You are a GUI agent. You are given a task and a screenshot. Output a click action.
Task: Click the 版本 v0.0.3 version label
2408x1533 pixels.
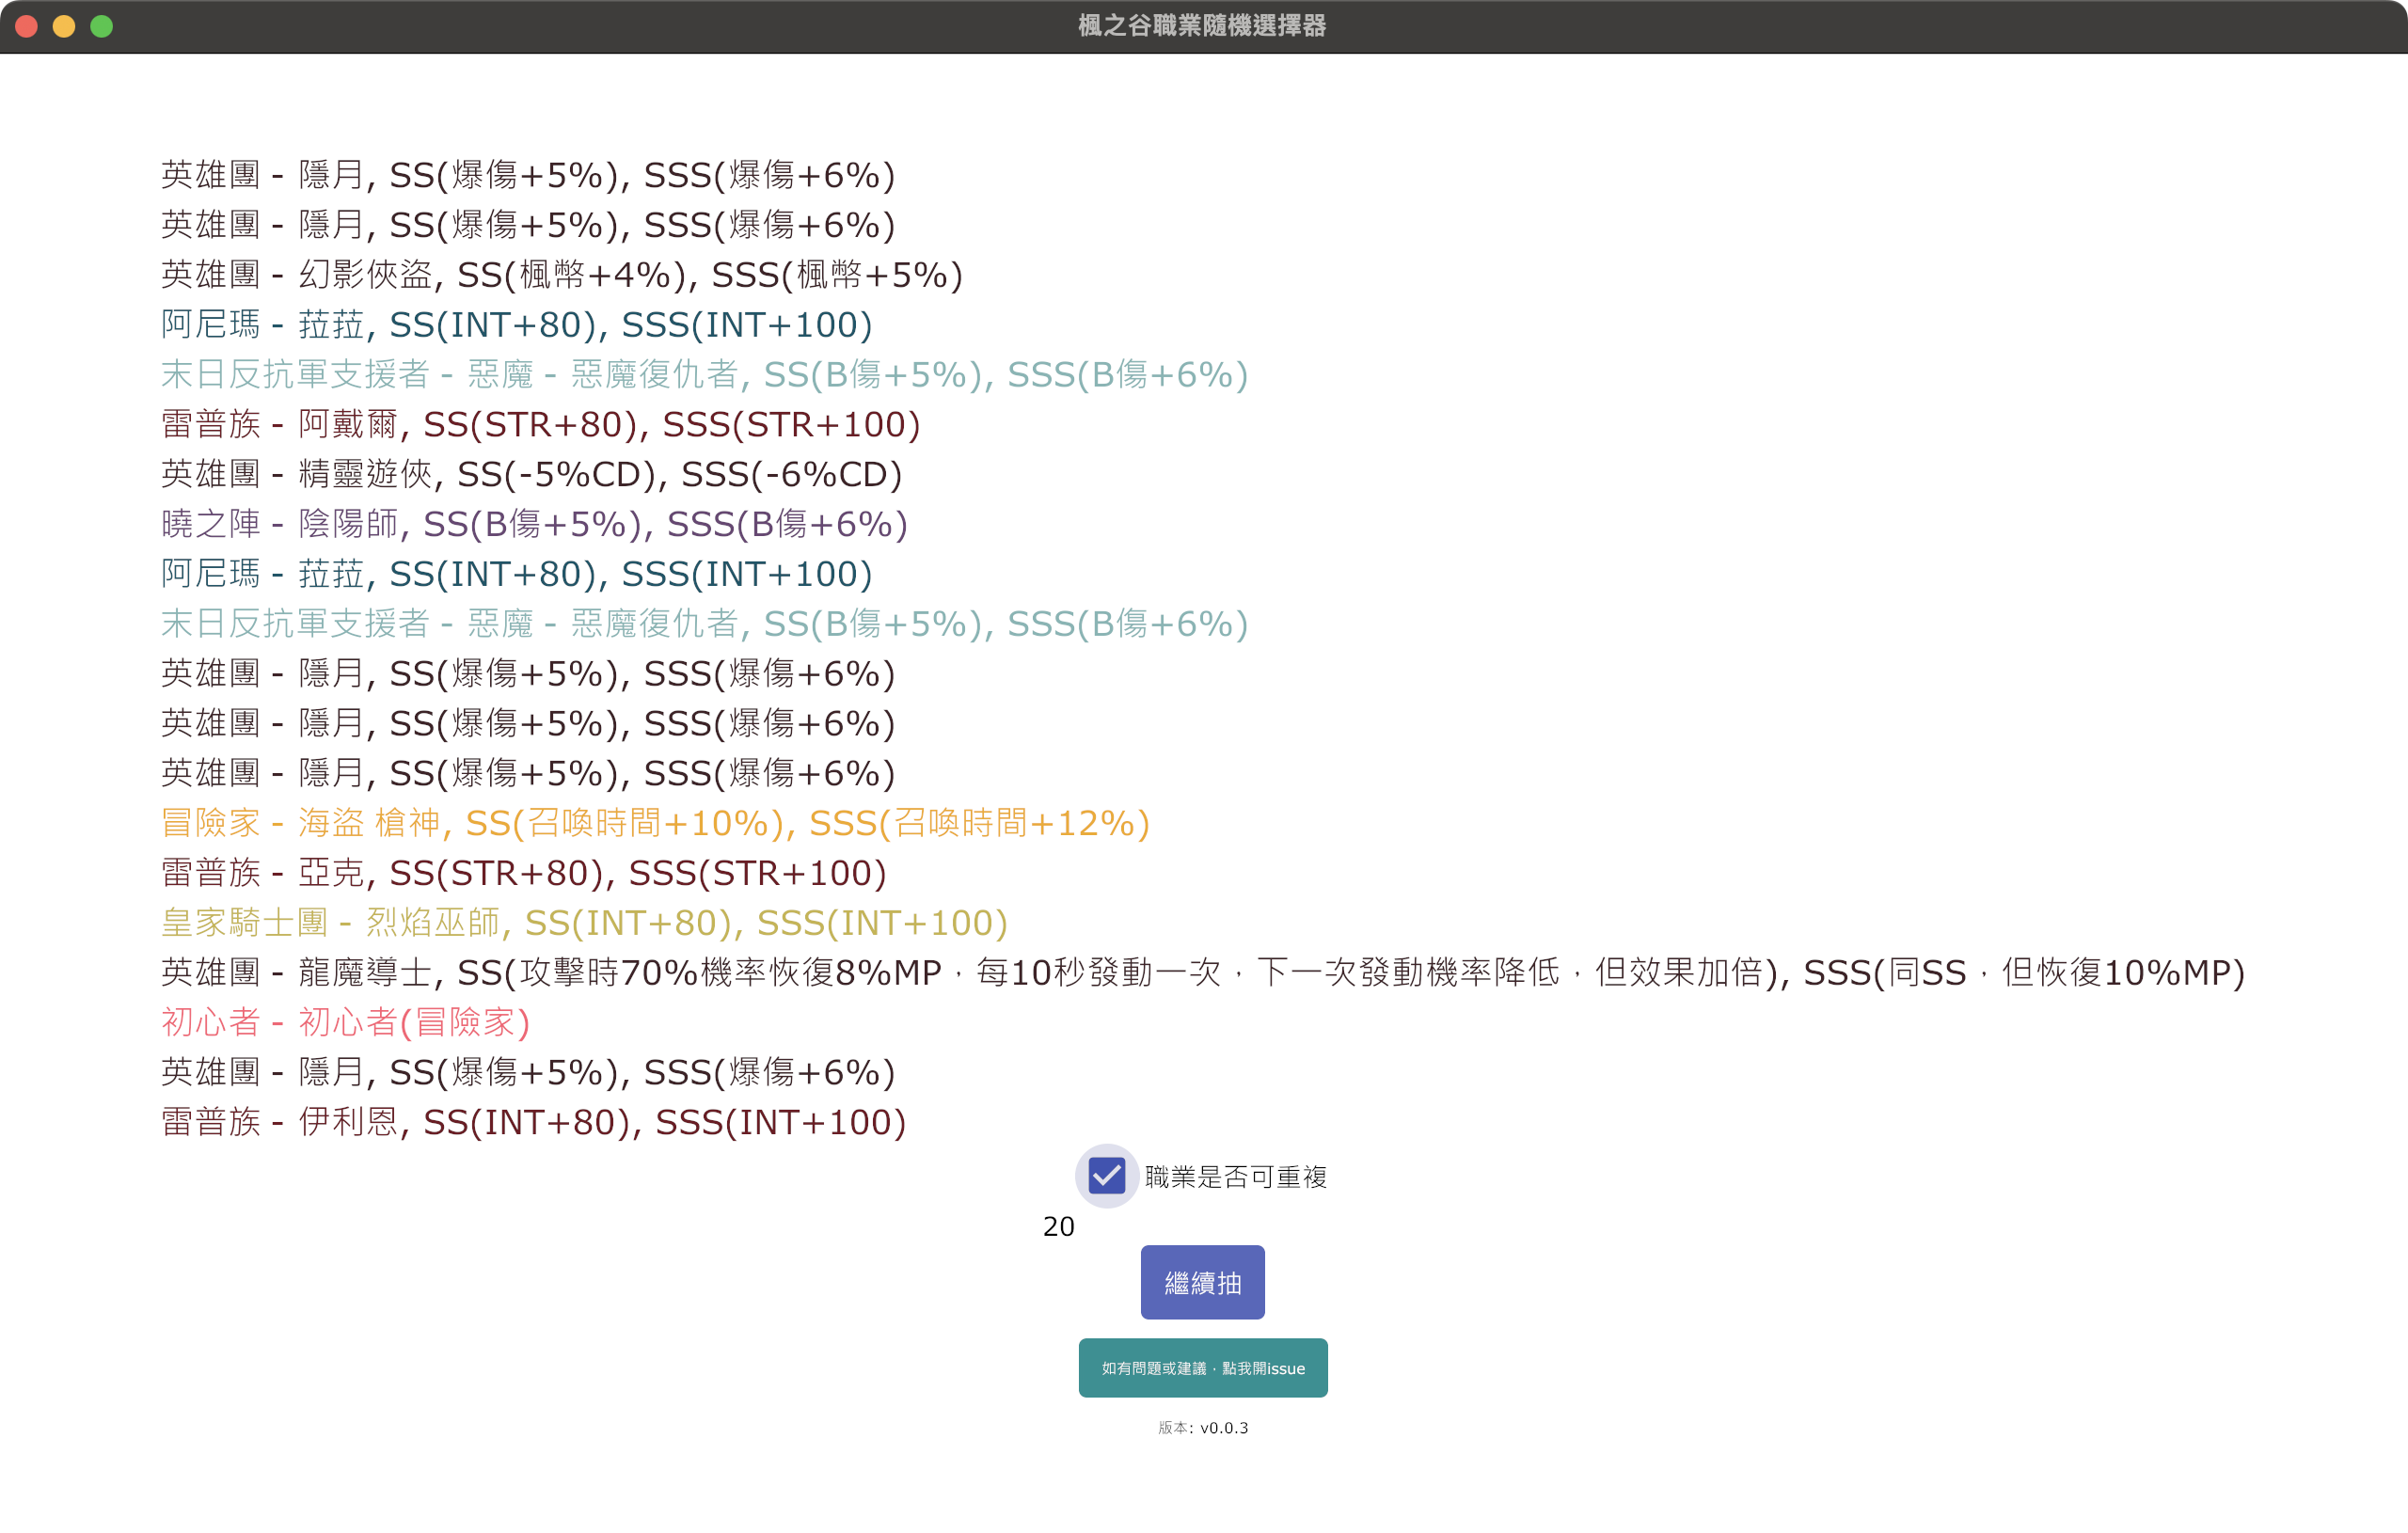(1202, 1427)
